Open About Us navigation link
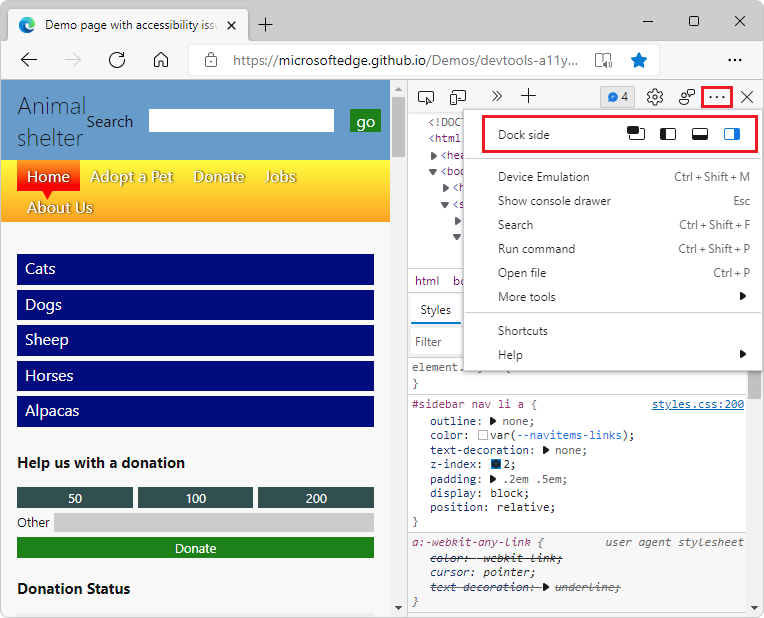 60,208
